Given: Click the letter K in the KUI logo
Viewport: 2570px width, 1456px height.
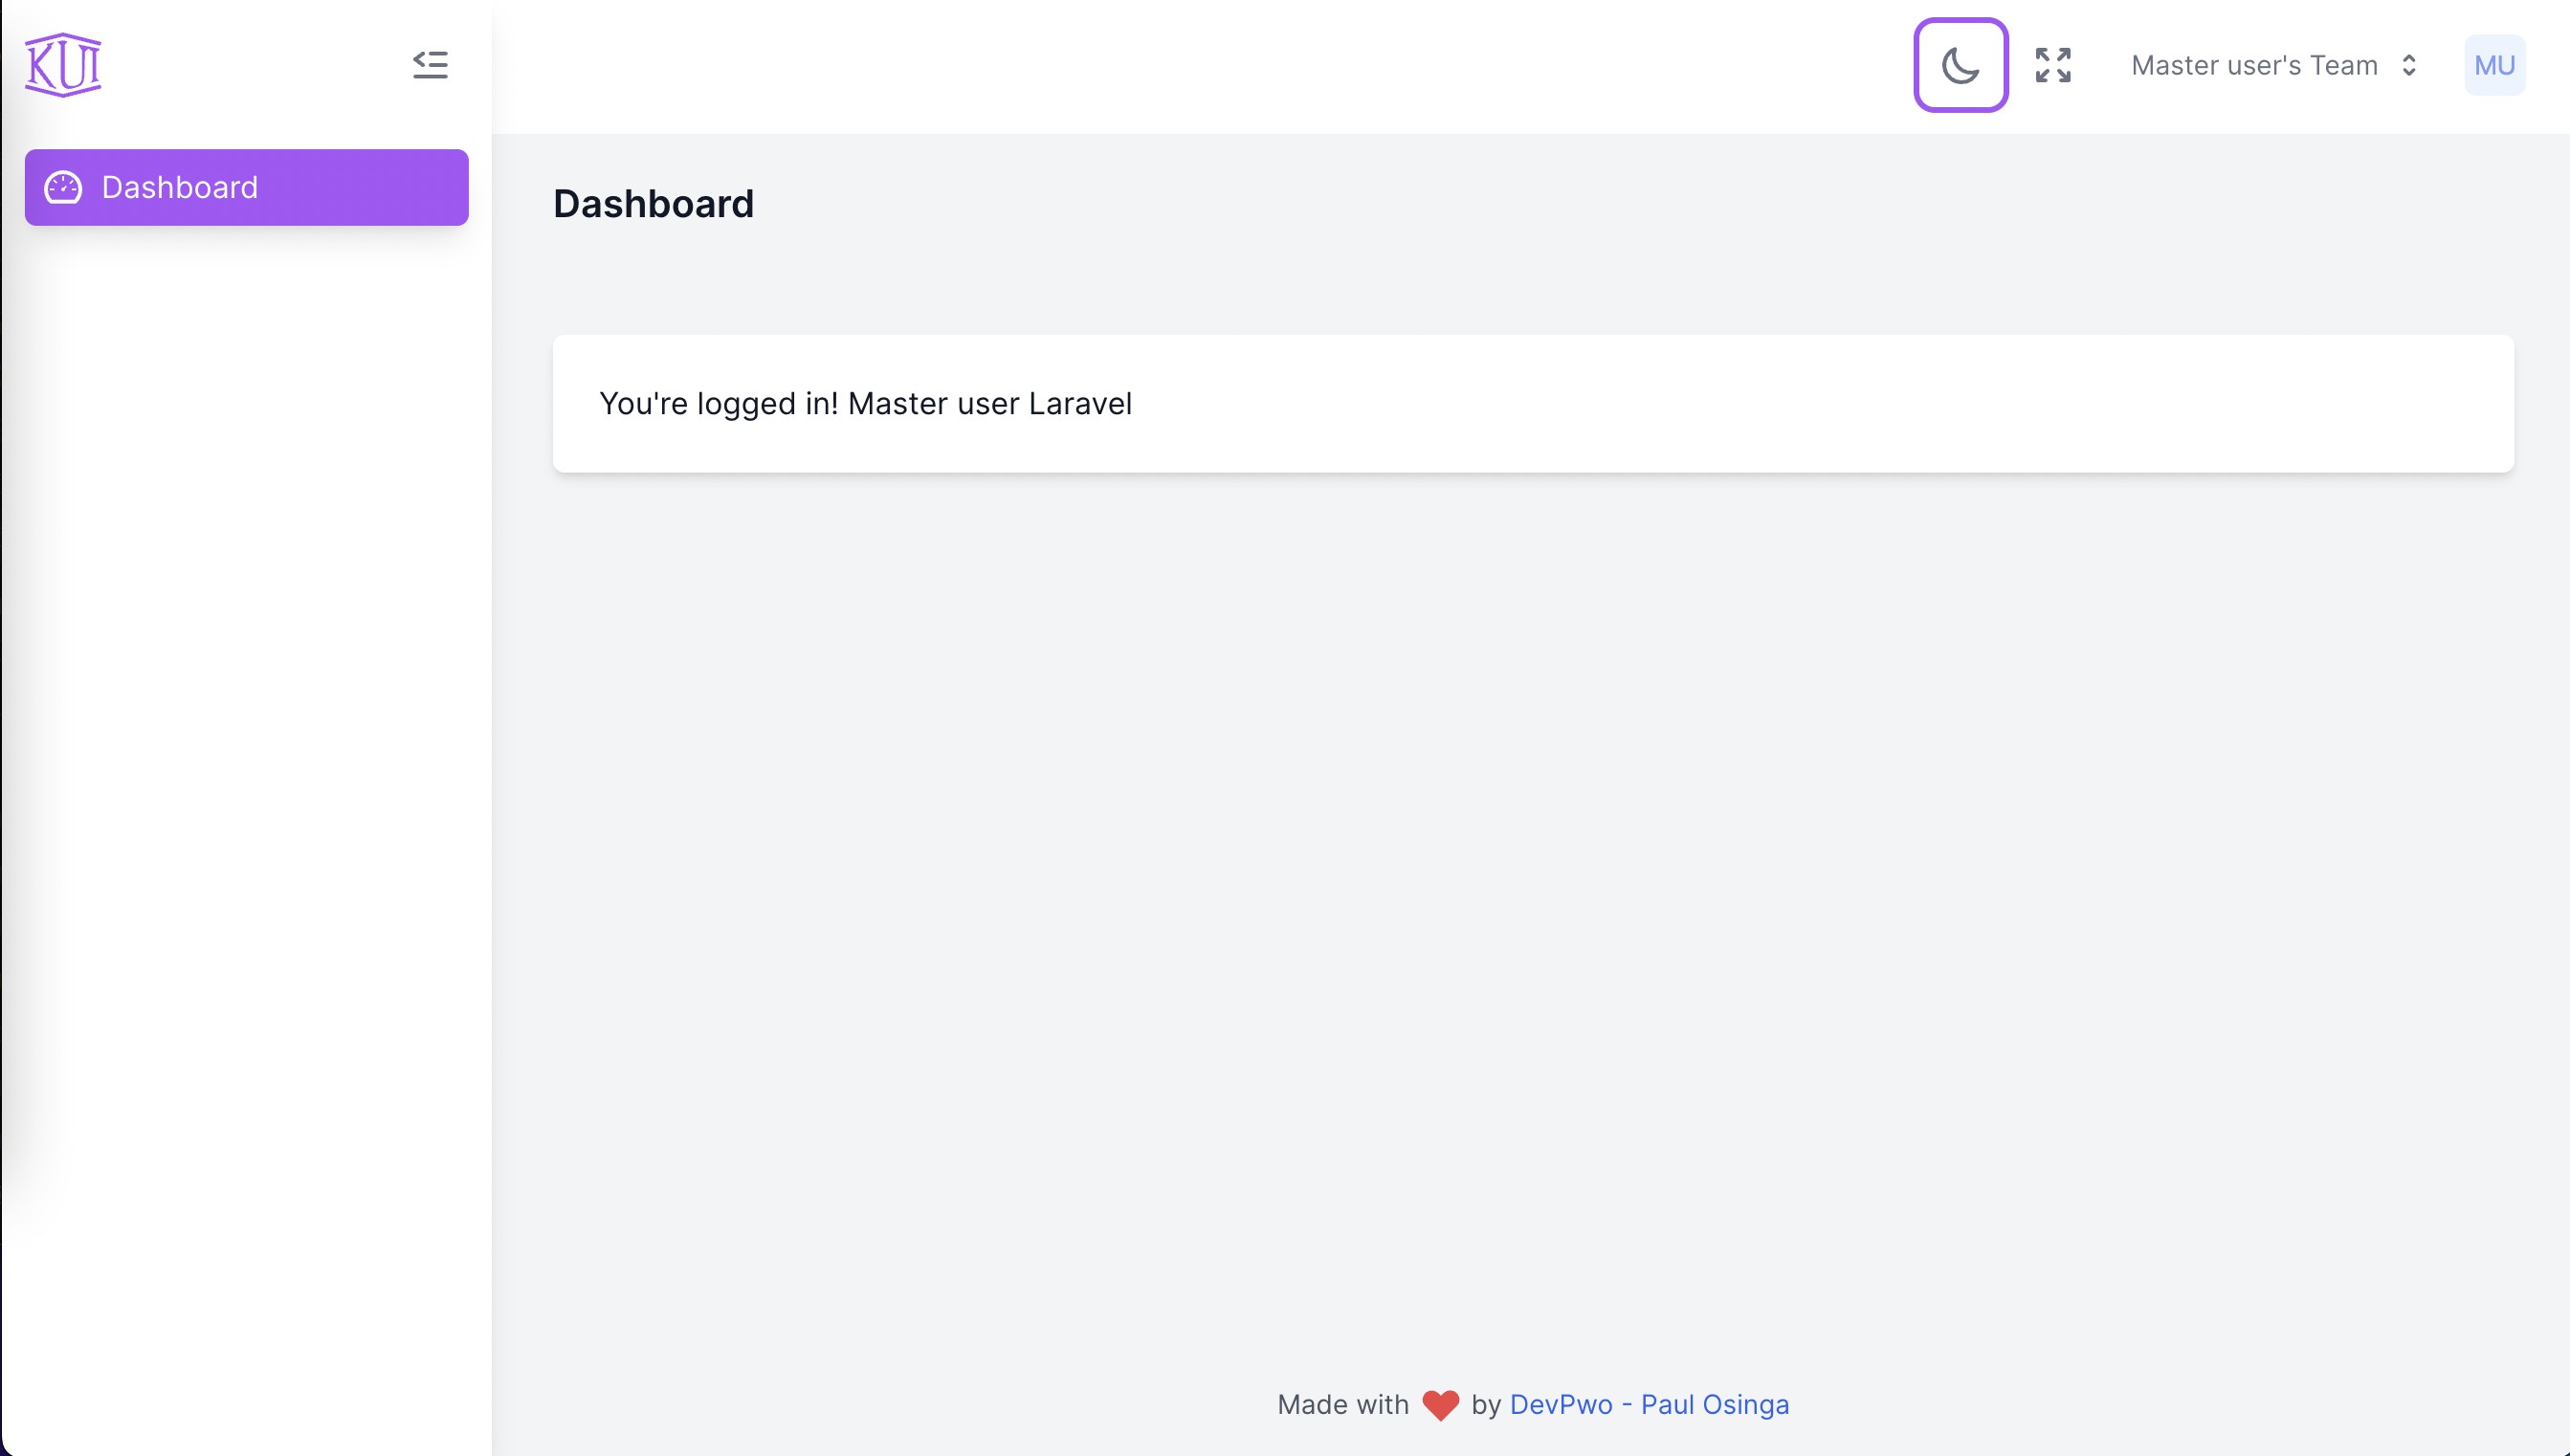Looking at the screenshot, I should pos(42,67).
